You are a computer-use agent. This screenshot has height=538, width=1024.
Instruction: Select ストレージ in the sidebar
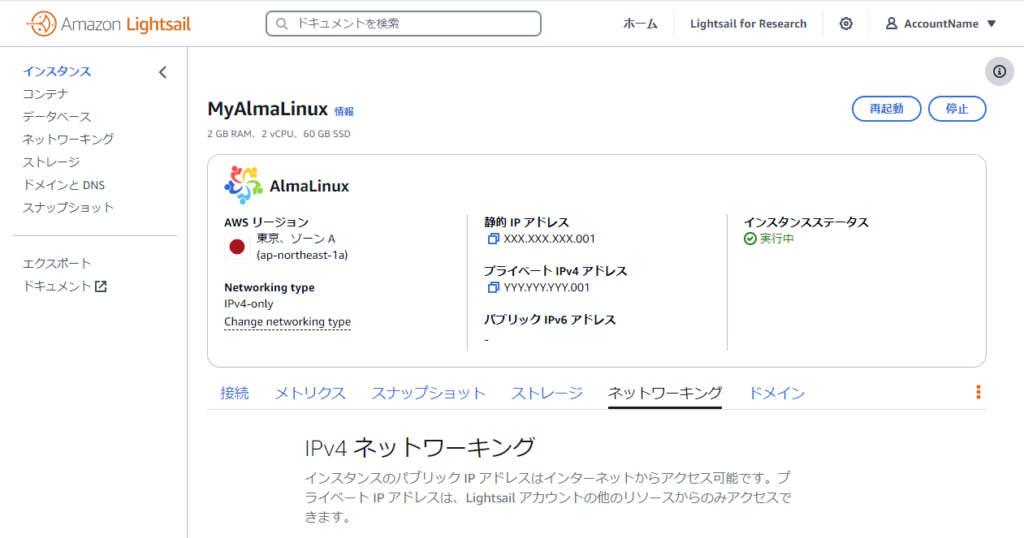click(x=51, y=162)
